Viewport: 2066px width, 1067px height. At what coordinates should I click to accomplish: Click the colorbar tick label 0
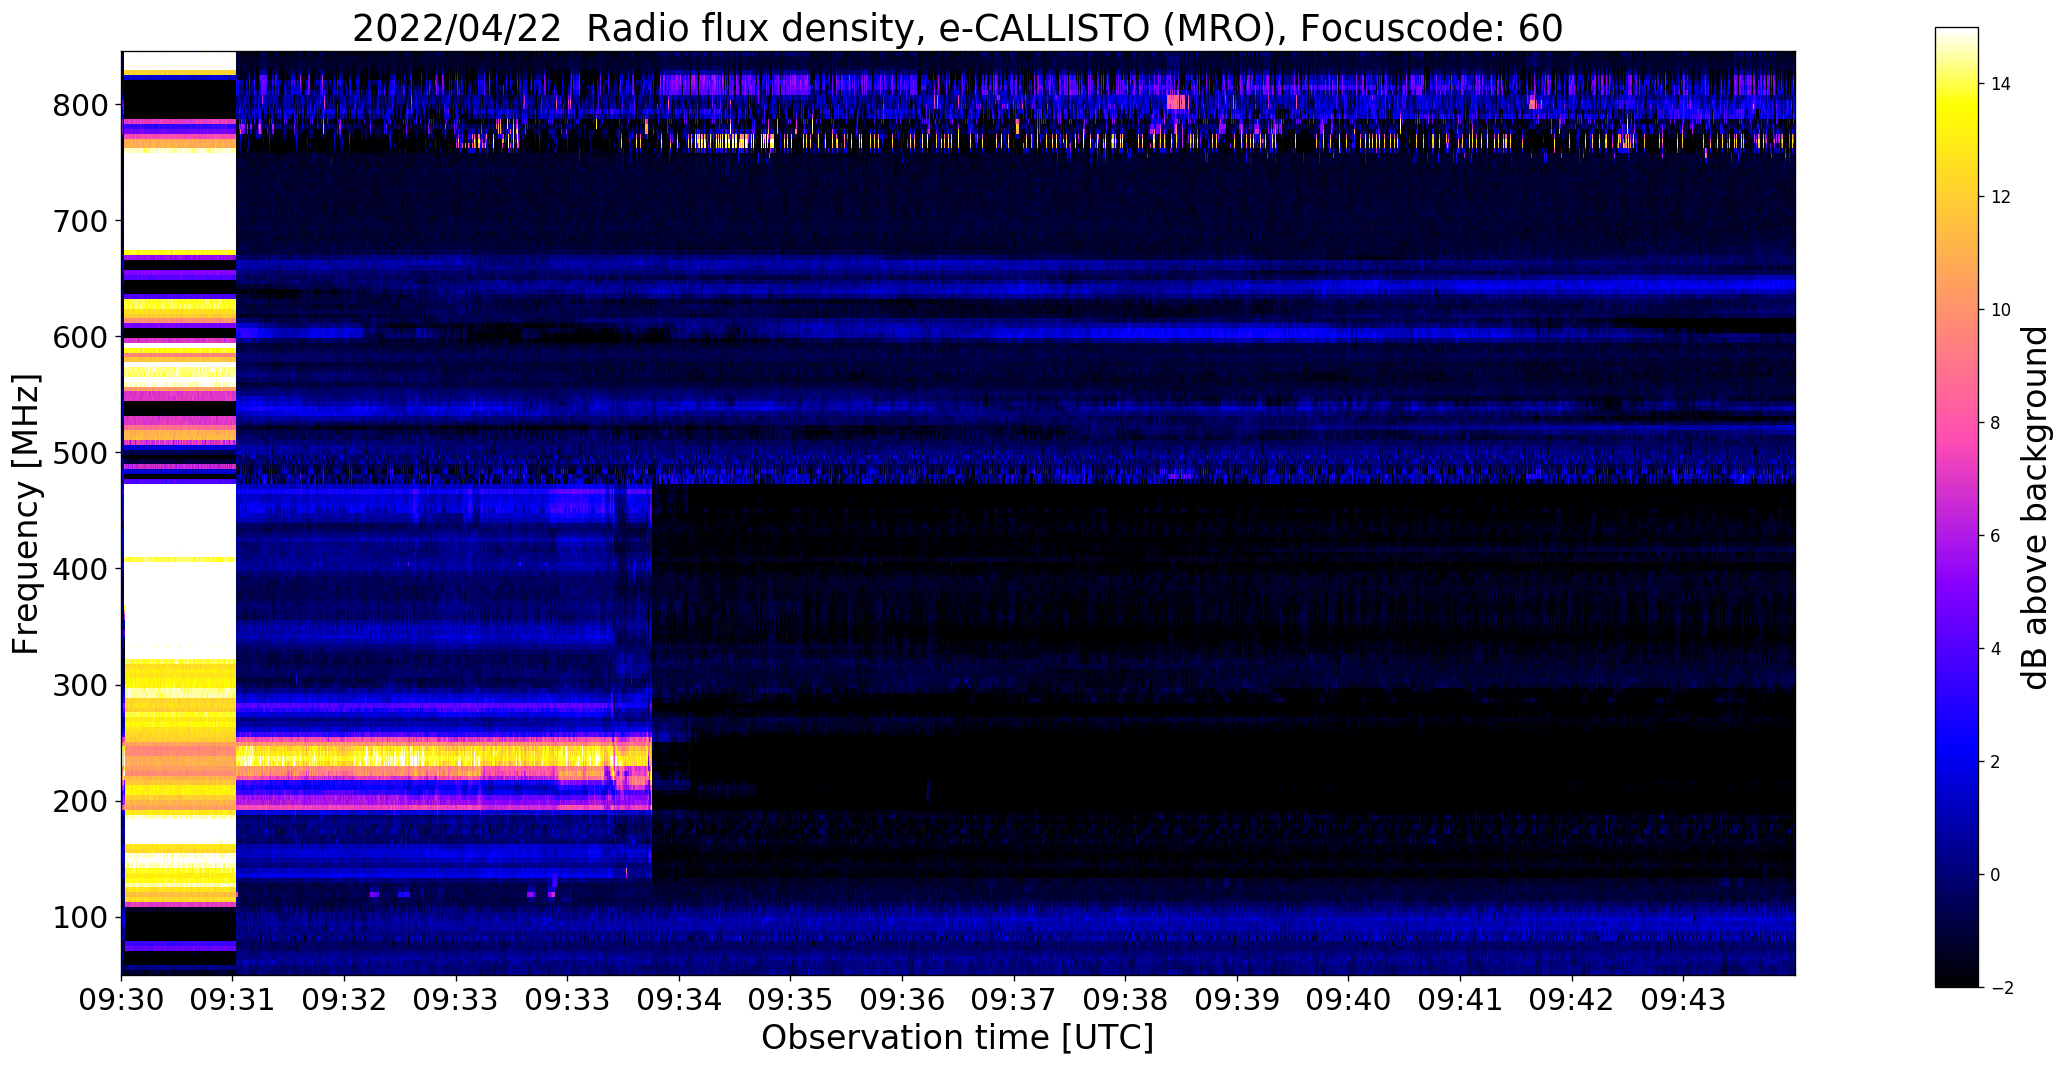pos(1996,875)
